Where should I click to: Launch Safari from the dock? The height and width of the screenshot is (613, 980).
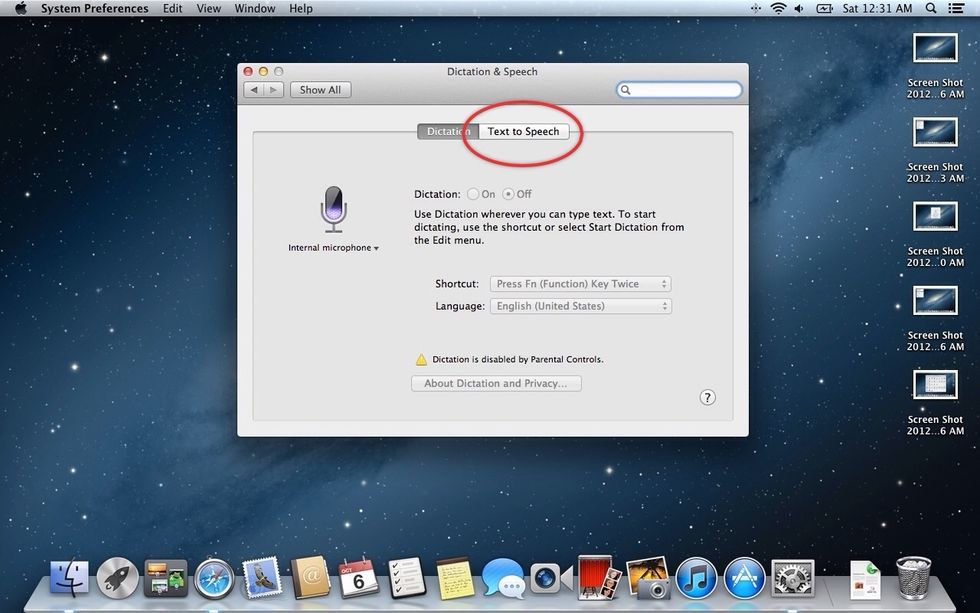click(x=214, y=577)
